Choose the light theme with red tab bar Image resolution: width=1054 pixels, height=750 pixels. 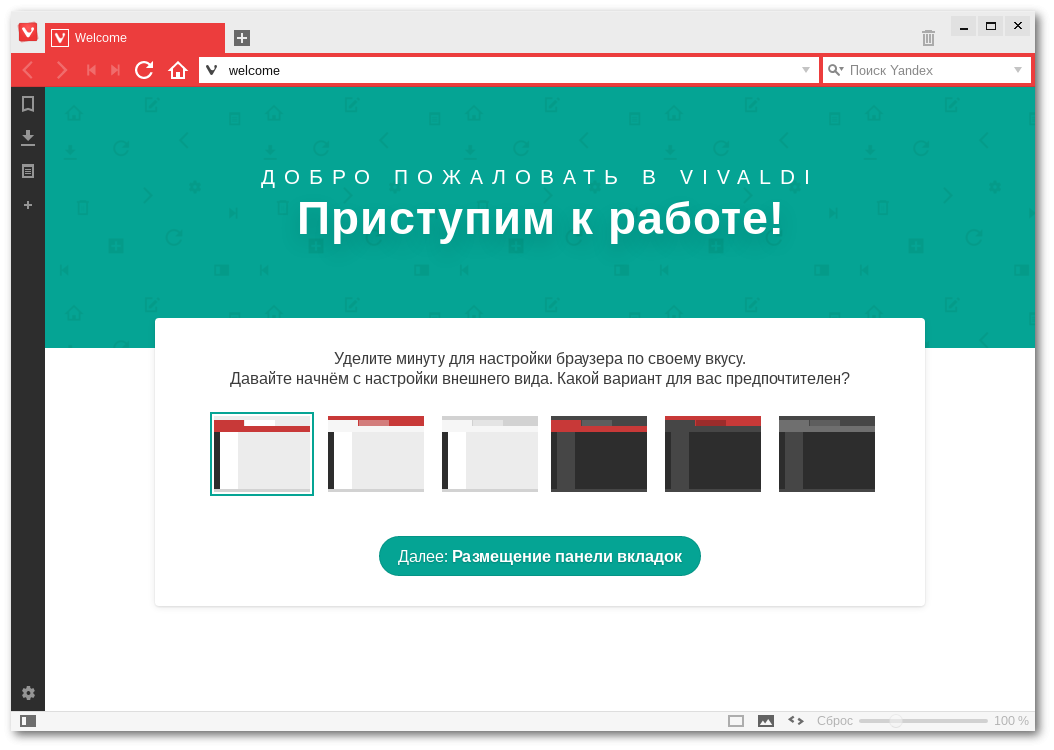[x=376, y=454]
